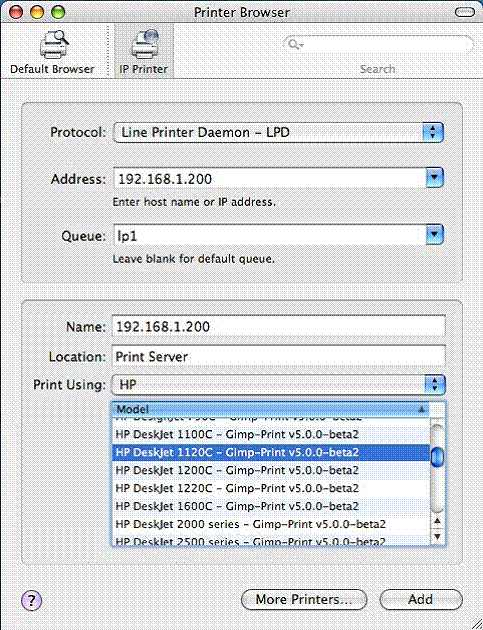Click inside the Queue field
Viewport: 483px width, 630px height.
[x=270, y=235]
